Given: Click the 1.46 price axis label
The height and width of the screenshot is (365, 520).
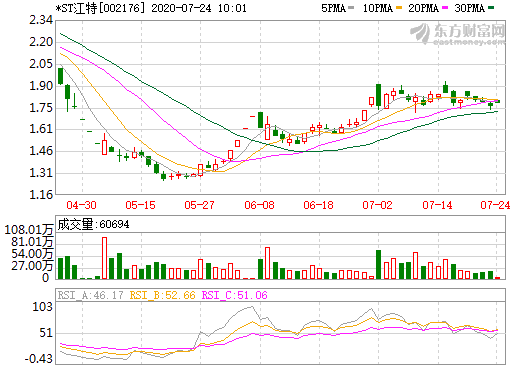Looking at the screenshot, I should click(41, 151).
